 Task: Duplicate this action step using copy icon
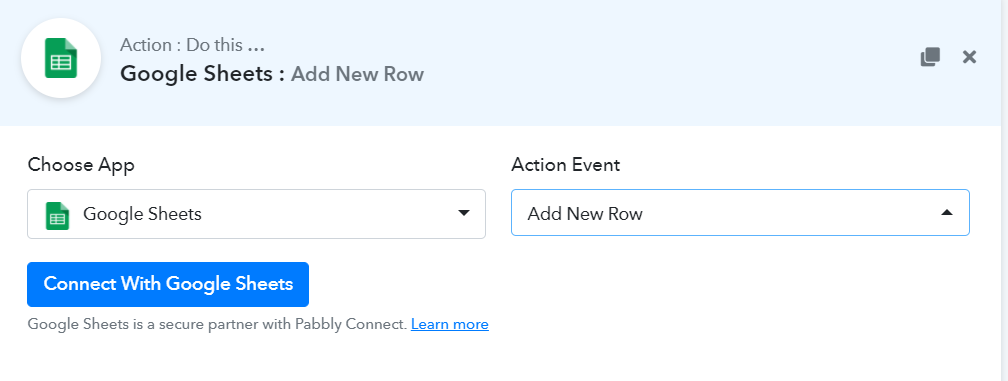tap(930, 57)
